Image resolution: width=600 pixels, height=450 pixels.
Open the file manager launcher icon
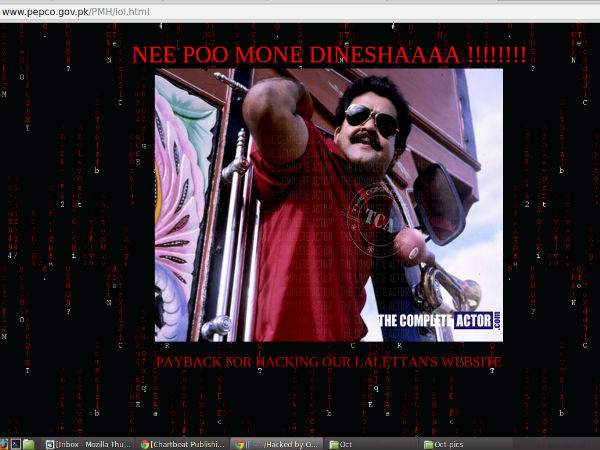[x=29, y=443]
